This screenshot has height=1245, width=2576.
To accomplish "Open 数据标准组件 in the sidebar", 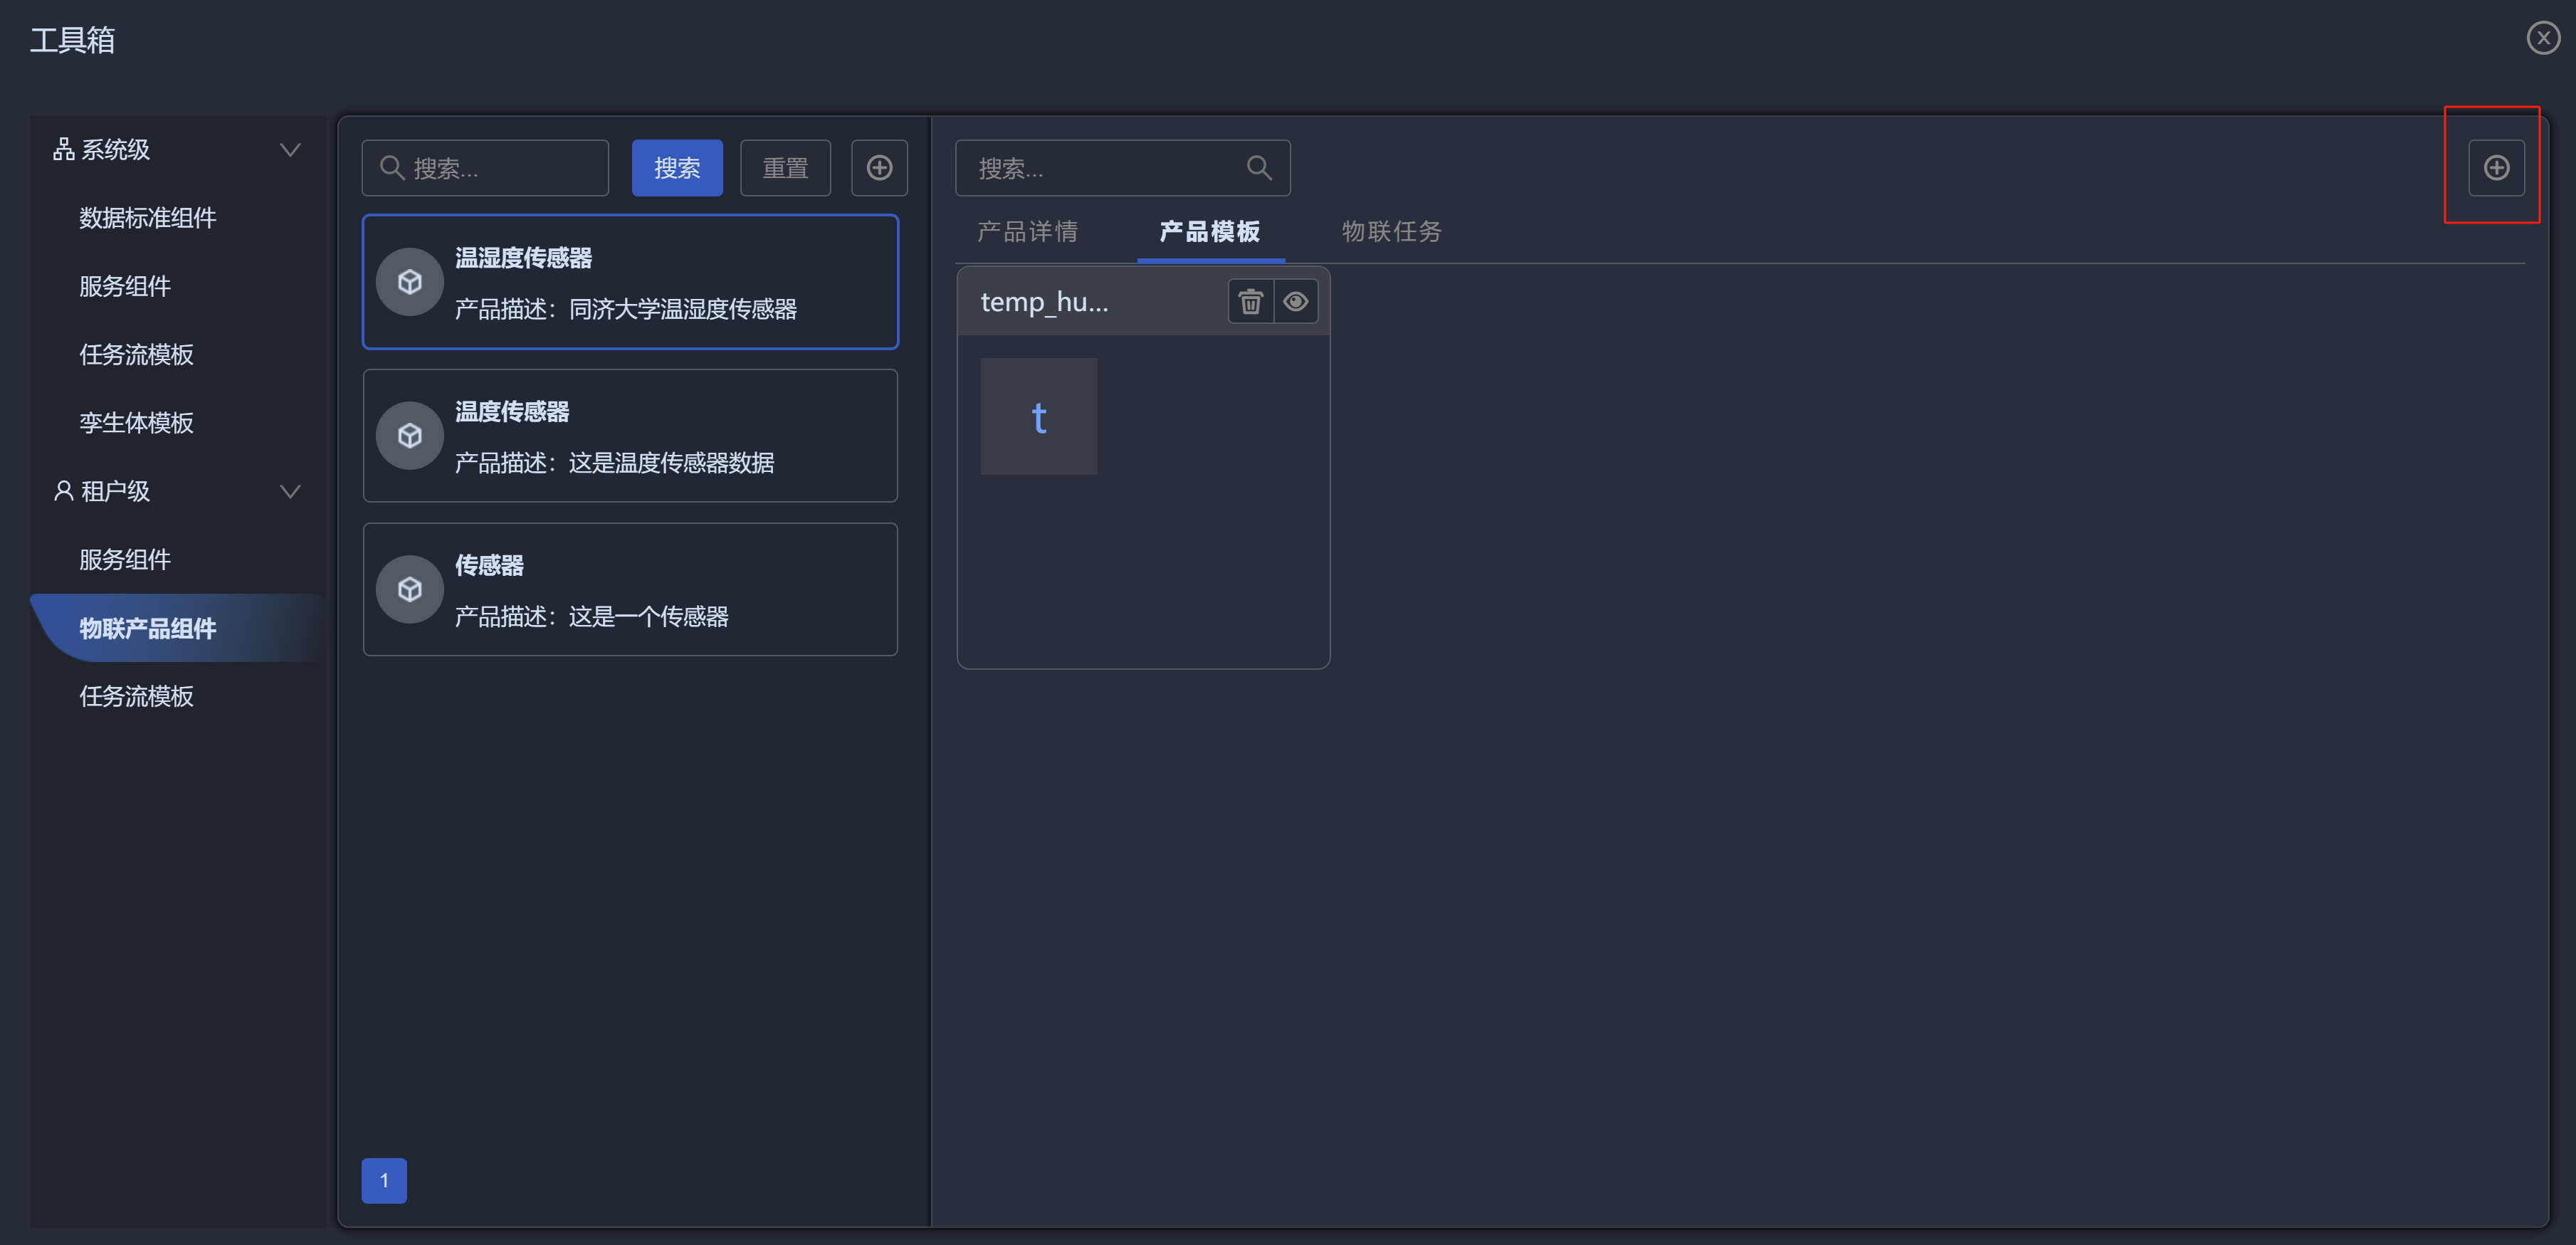I will coord(148,218).
